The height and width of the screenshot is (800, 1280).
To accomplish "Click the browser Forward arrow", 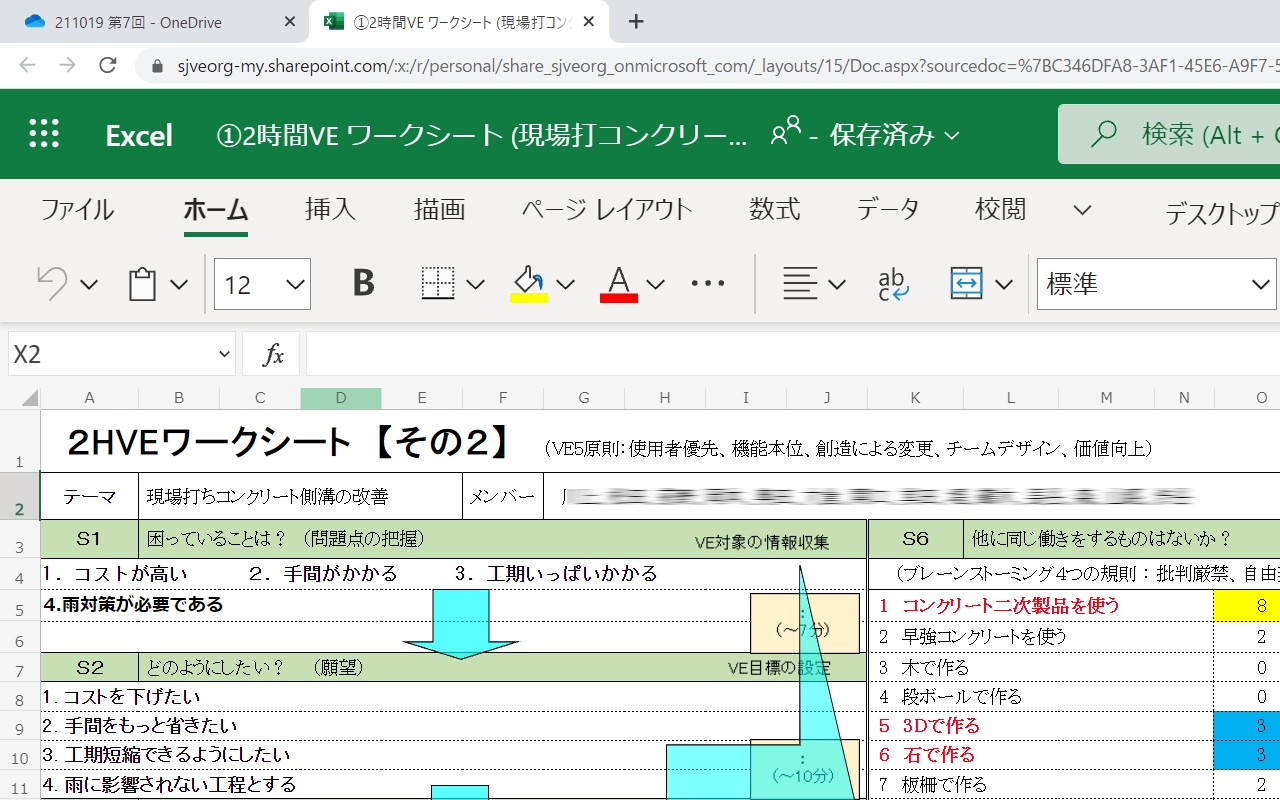I will [67, 65].
